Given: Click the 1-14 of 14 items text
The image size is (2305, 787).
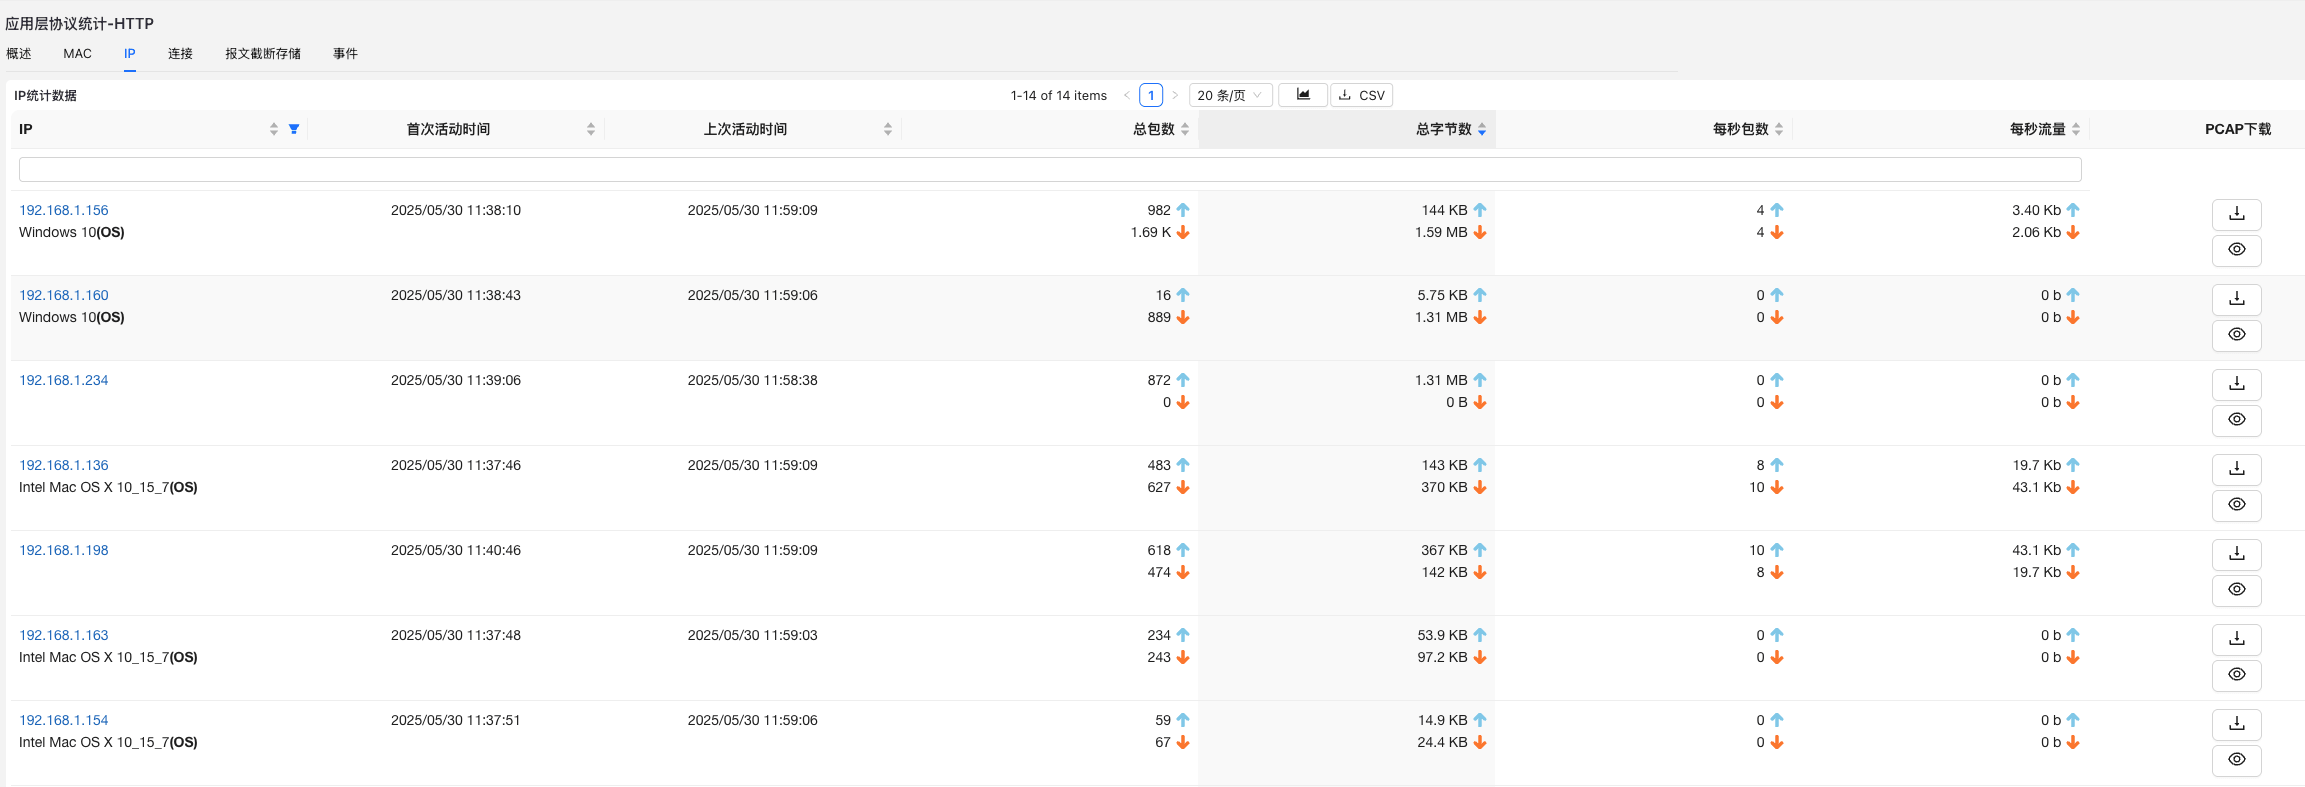Looking at the screenshot, I should [1059, 95].
